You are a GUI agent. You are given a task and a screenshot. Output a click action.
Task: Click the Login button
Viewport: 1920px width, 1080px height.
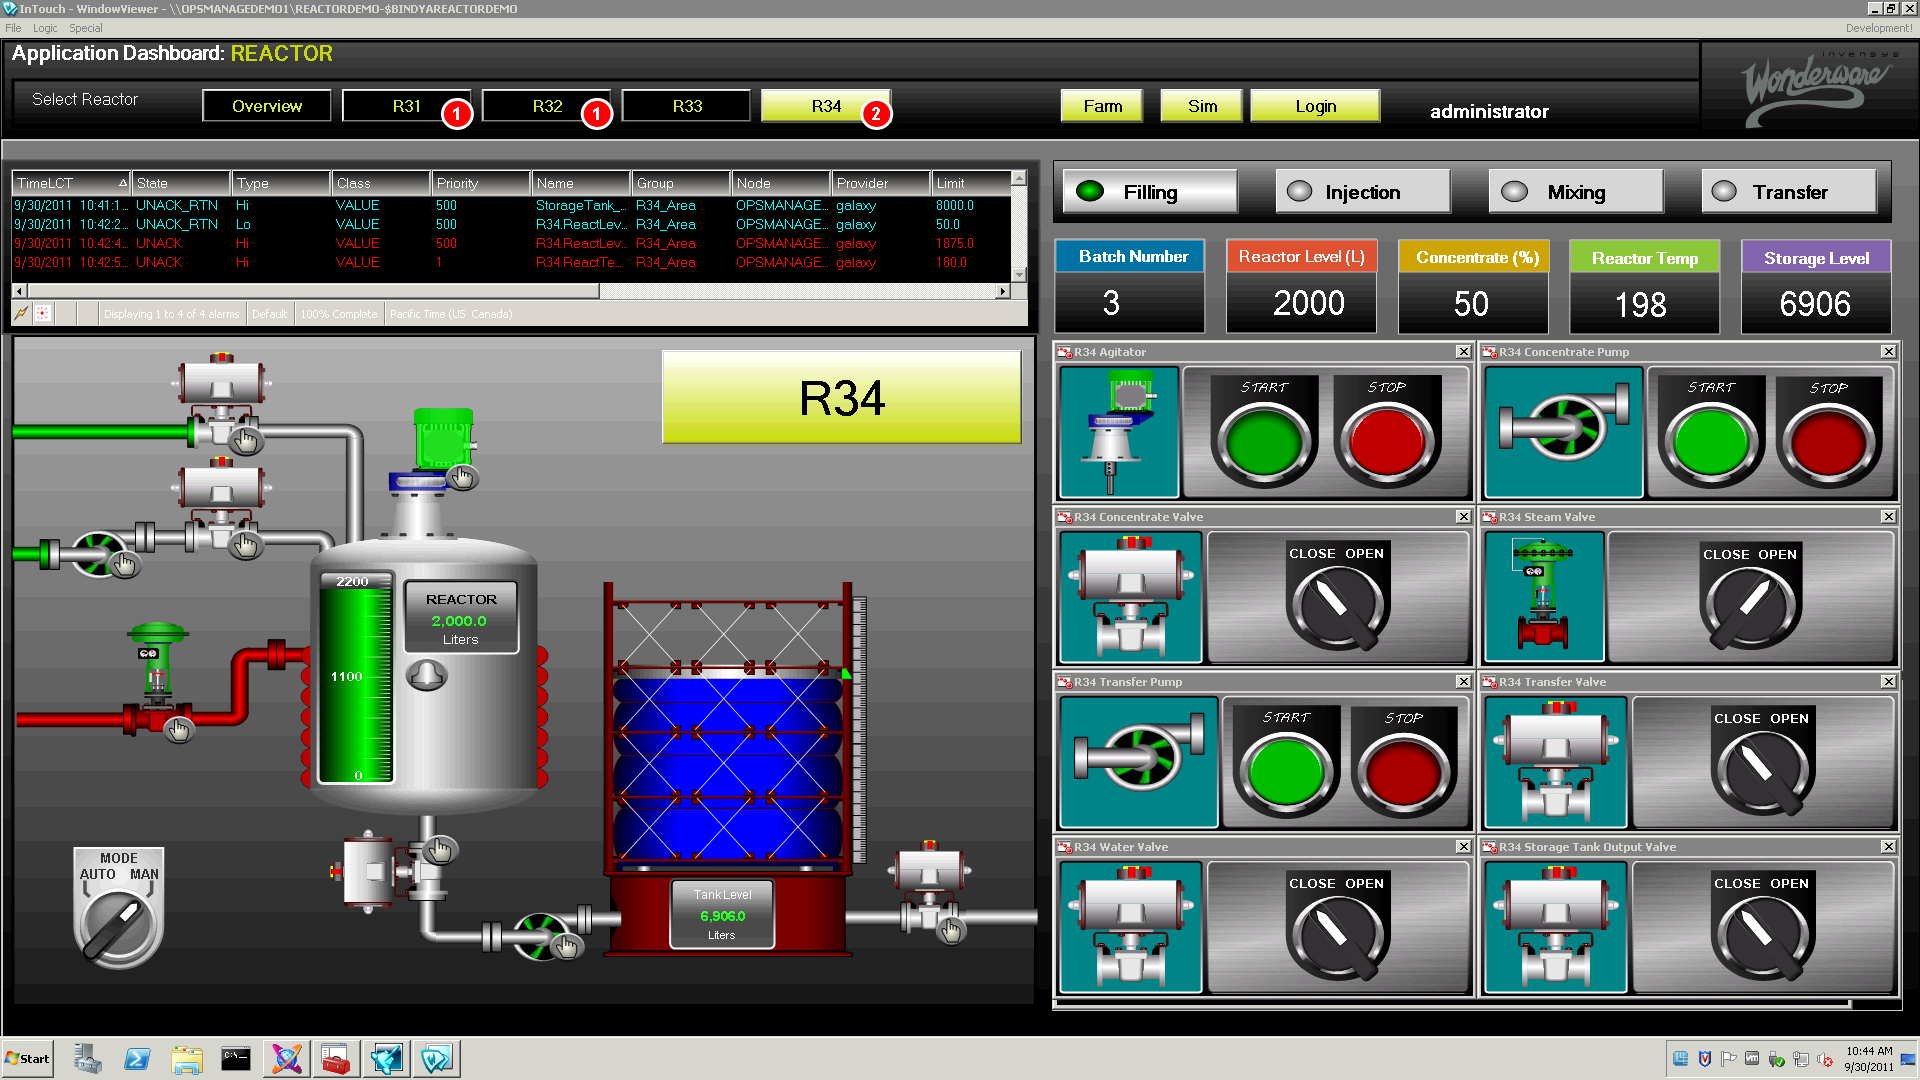(x=1314, y=106)
